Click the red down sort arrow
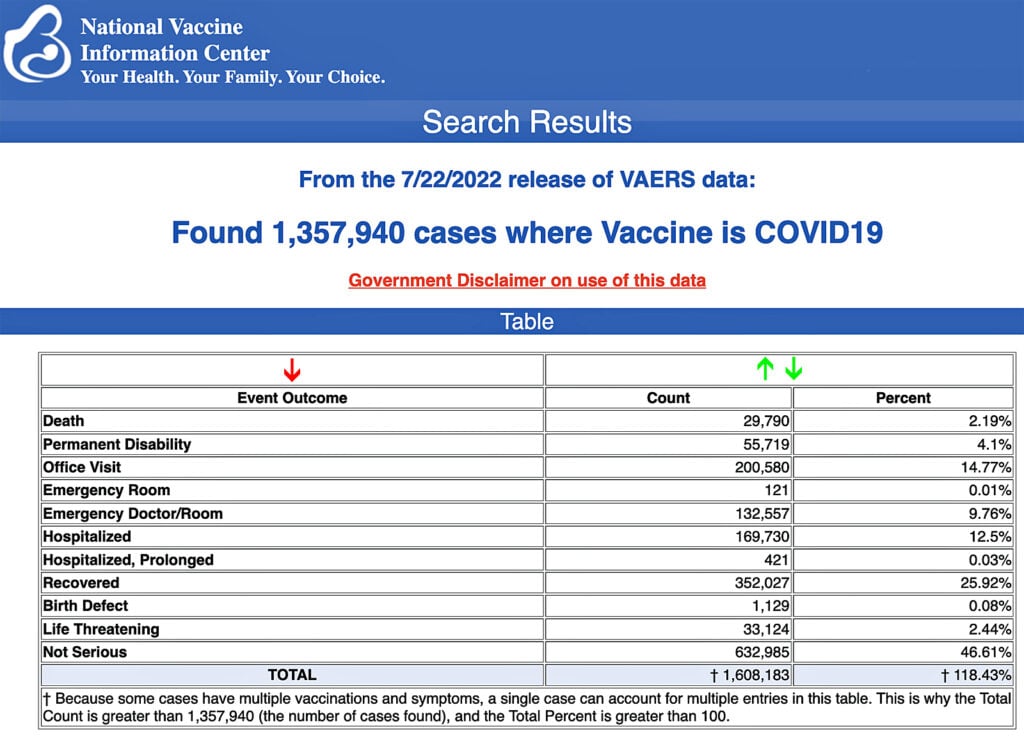This screenshot has height=737, width=1024. click(291, 370)
